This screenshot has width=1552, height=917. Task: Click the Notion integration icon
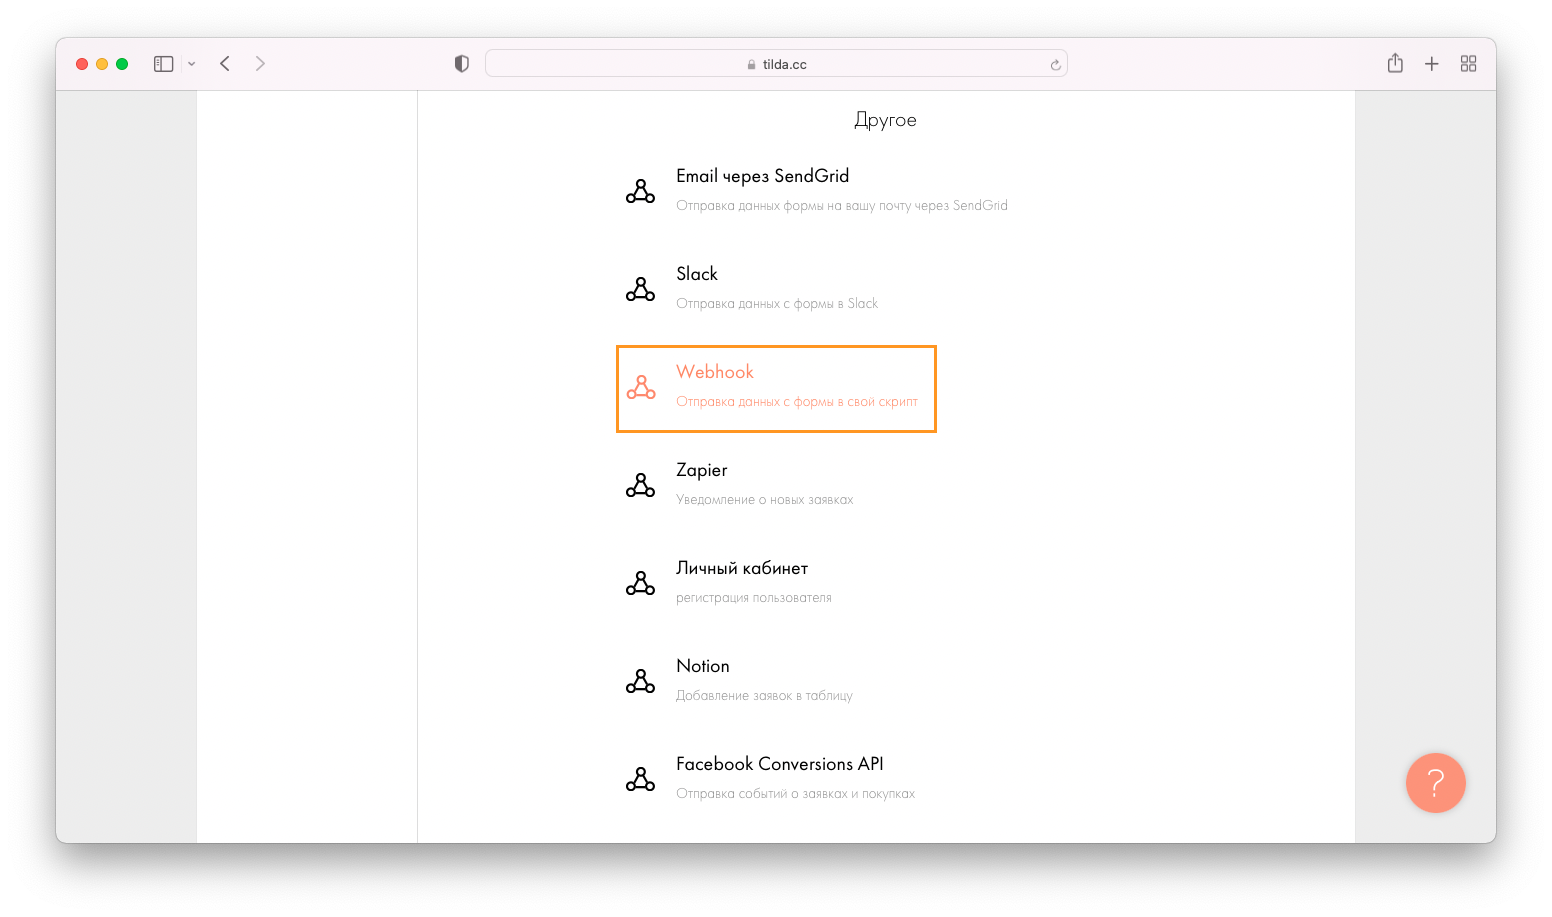(640, 680)
